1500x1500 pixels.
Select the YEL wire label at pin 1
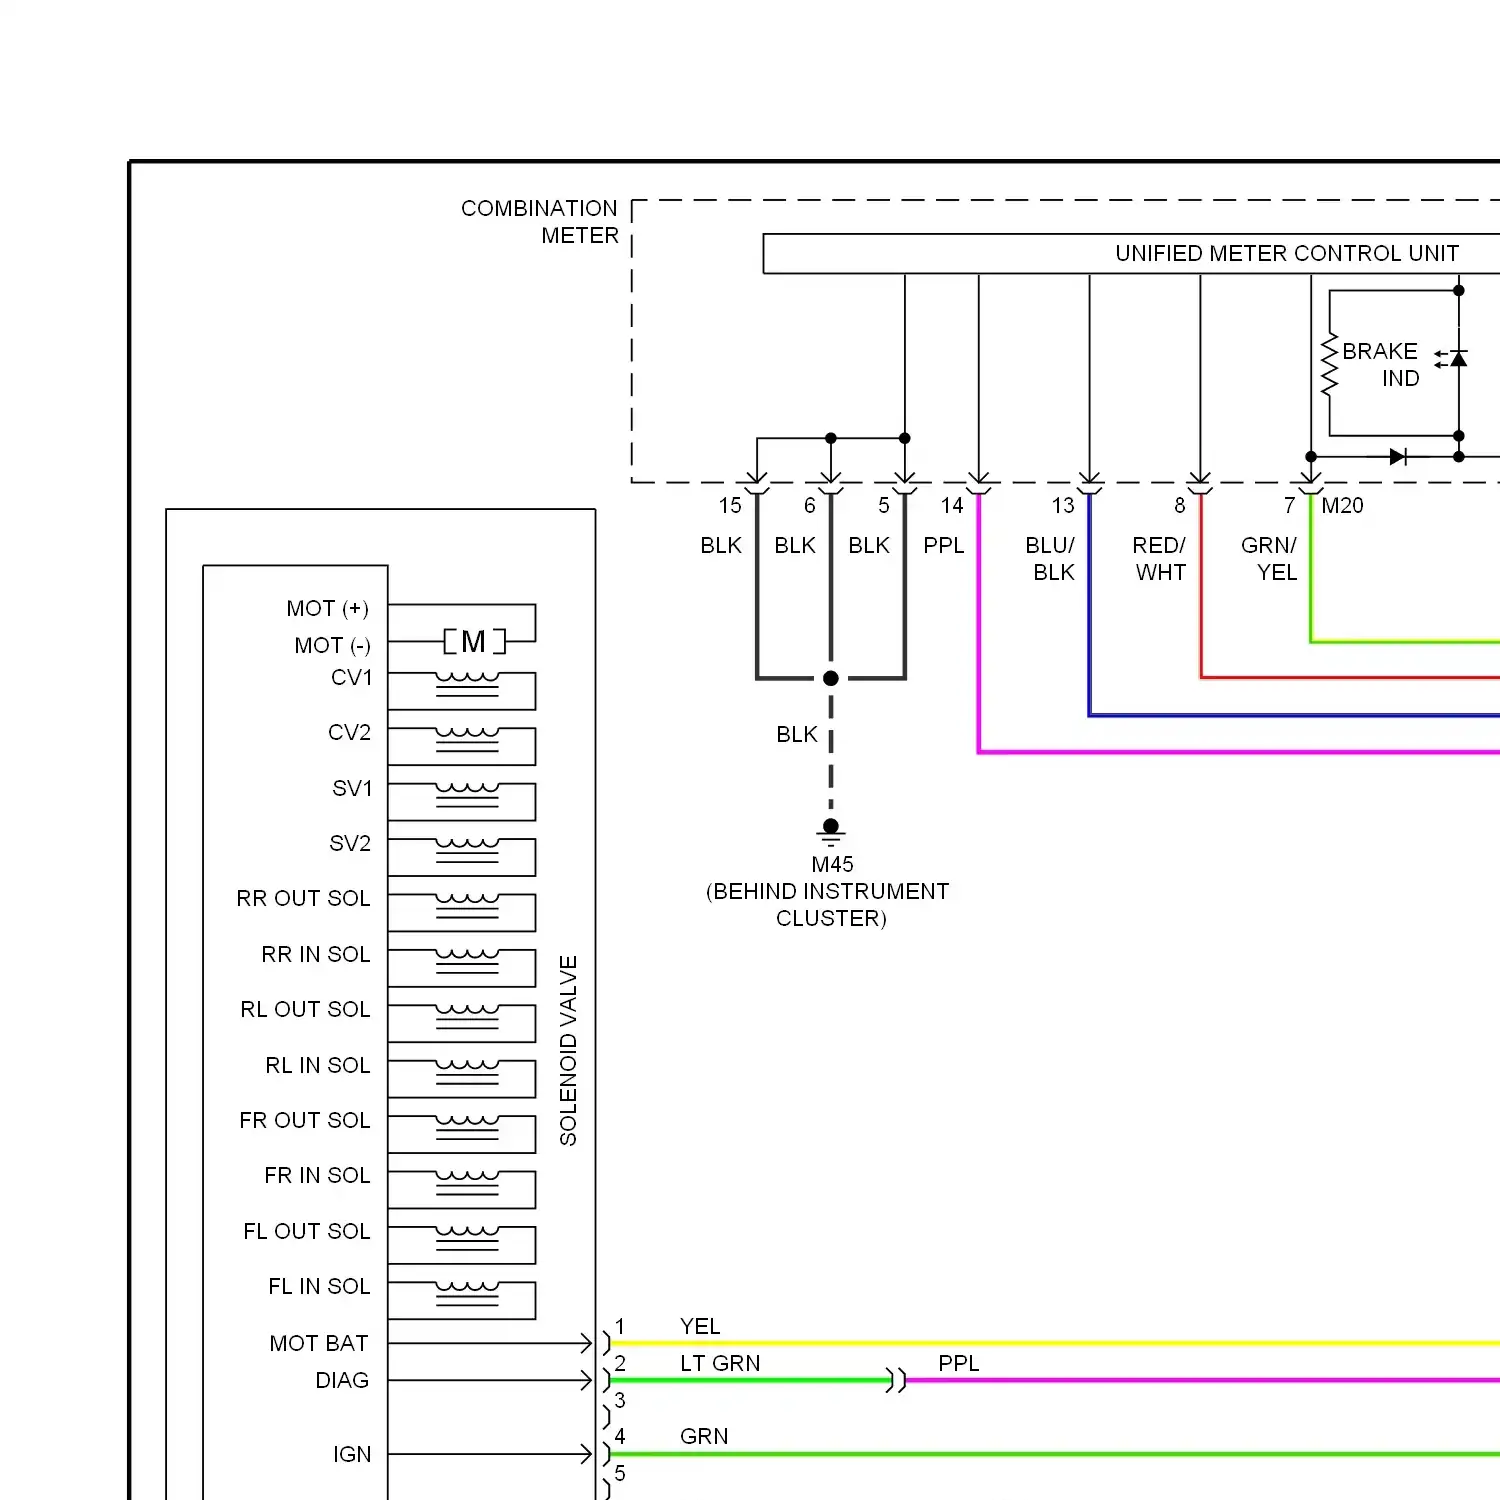click(x=700, y=1326)
